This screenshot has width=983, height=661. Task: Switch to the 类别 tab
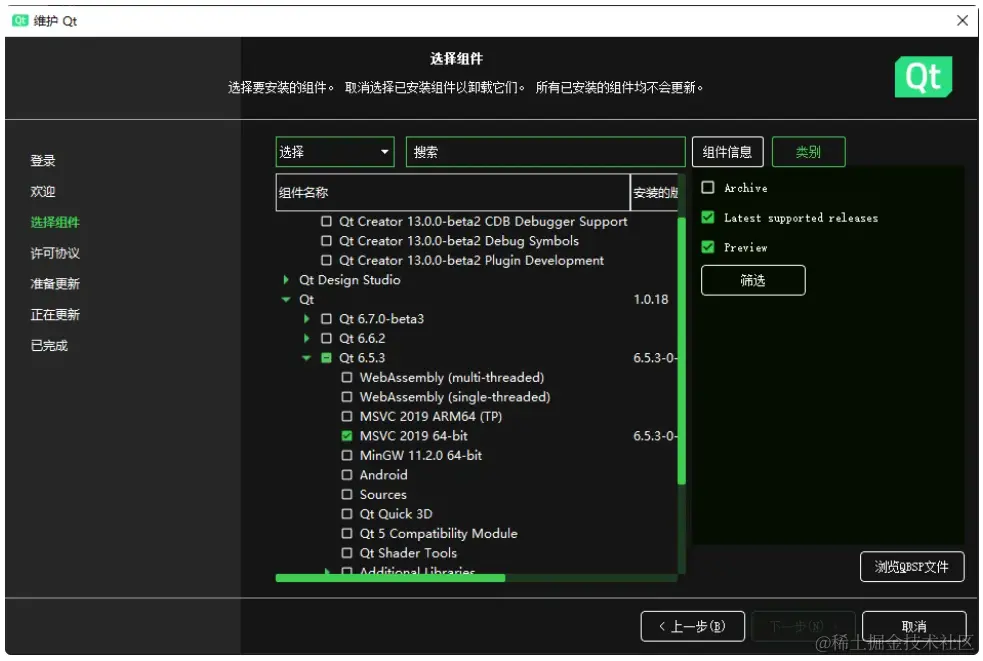(x=808, y=152)
